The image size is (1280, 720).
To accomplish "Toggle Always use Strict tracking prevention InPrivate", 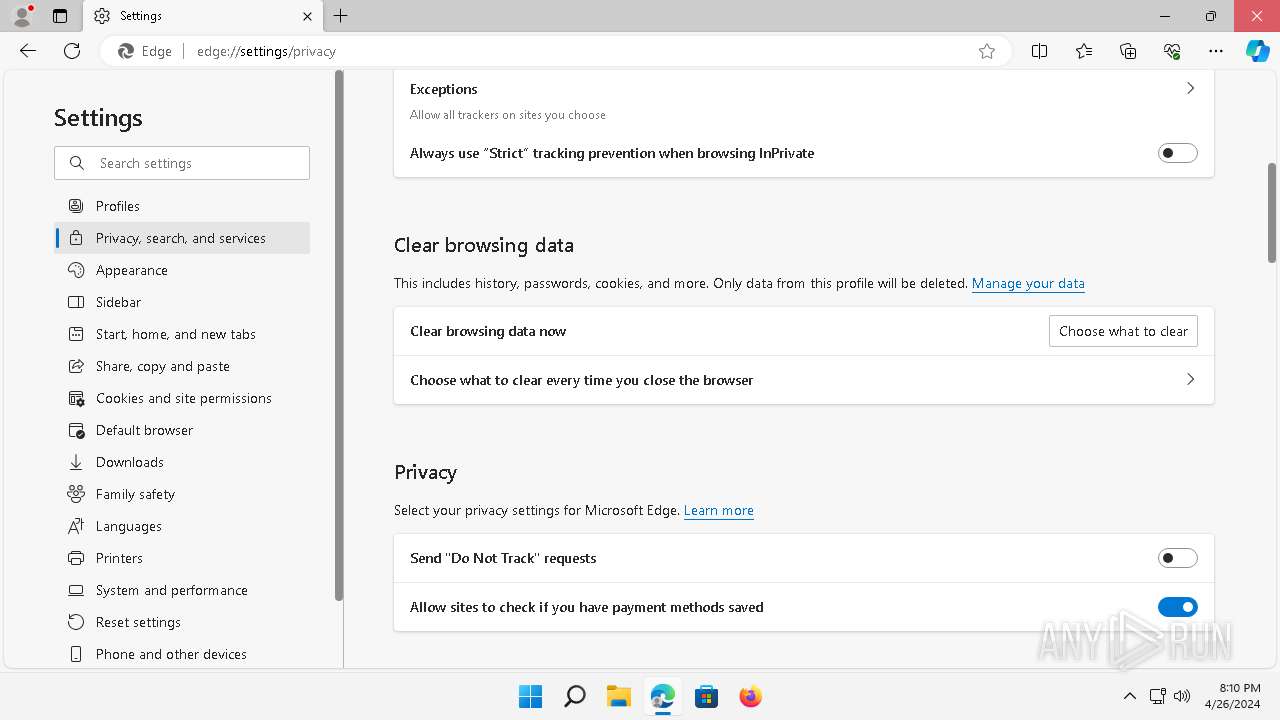I will coord(1177,153).
